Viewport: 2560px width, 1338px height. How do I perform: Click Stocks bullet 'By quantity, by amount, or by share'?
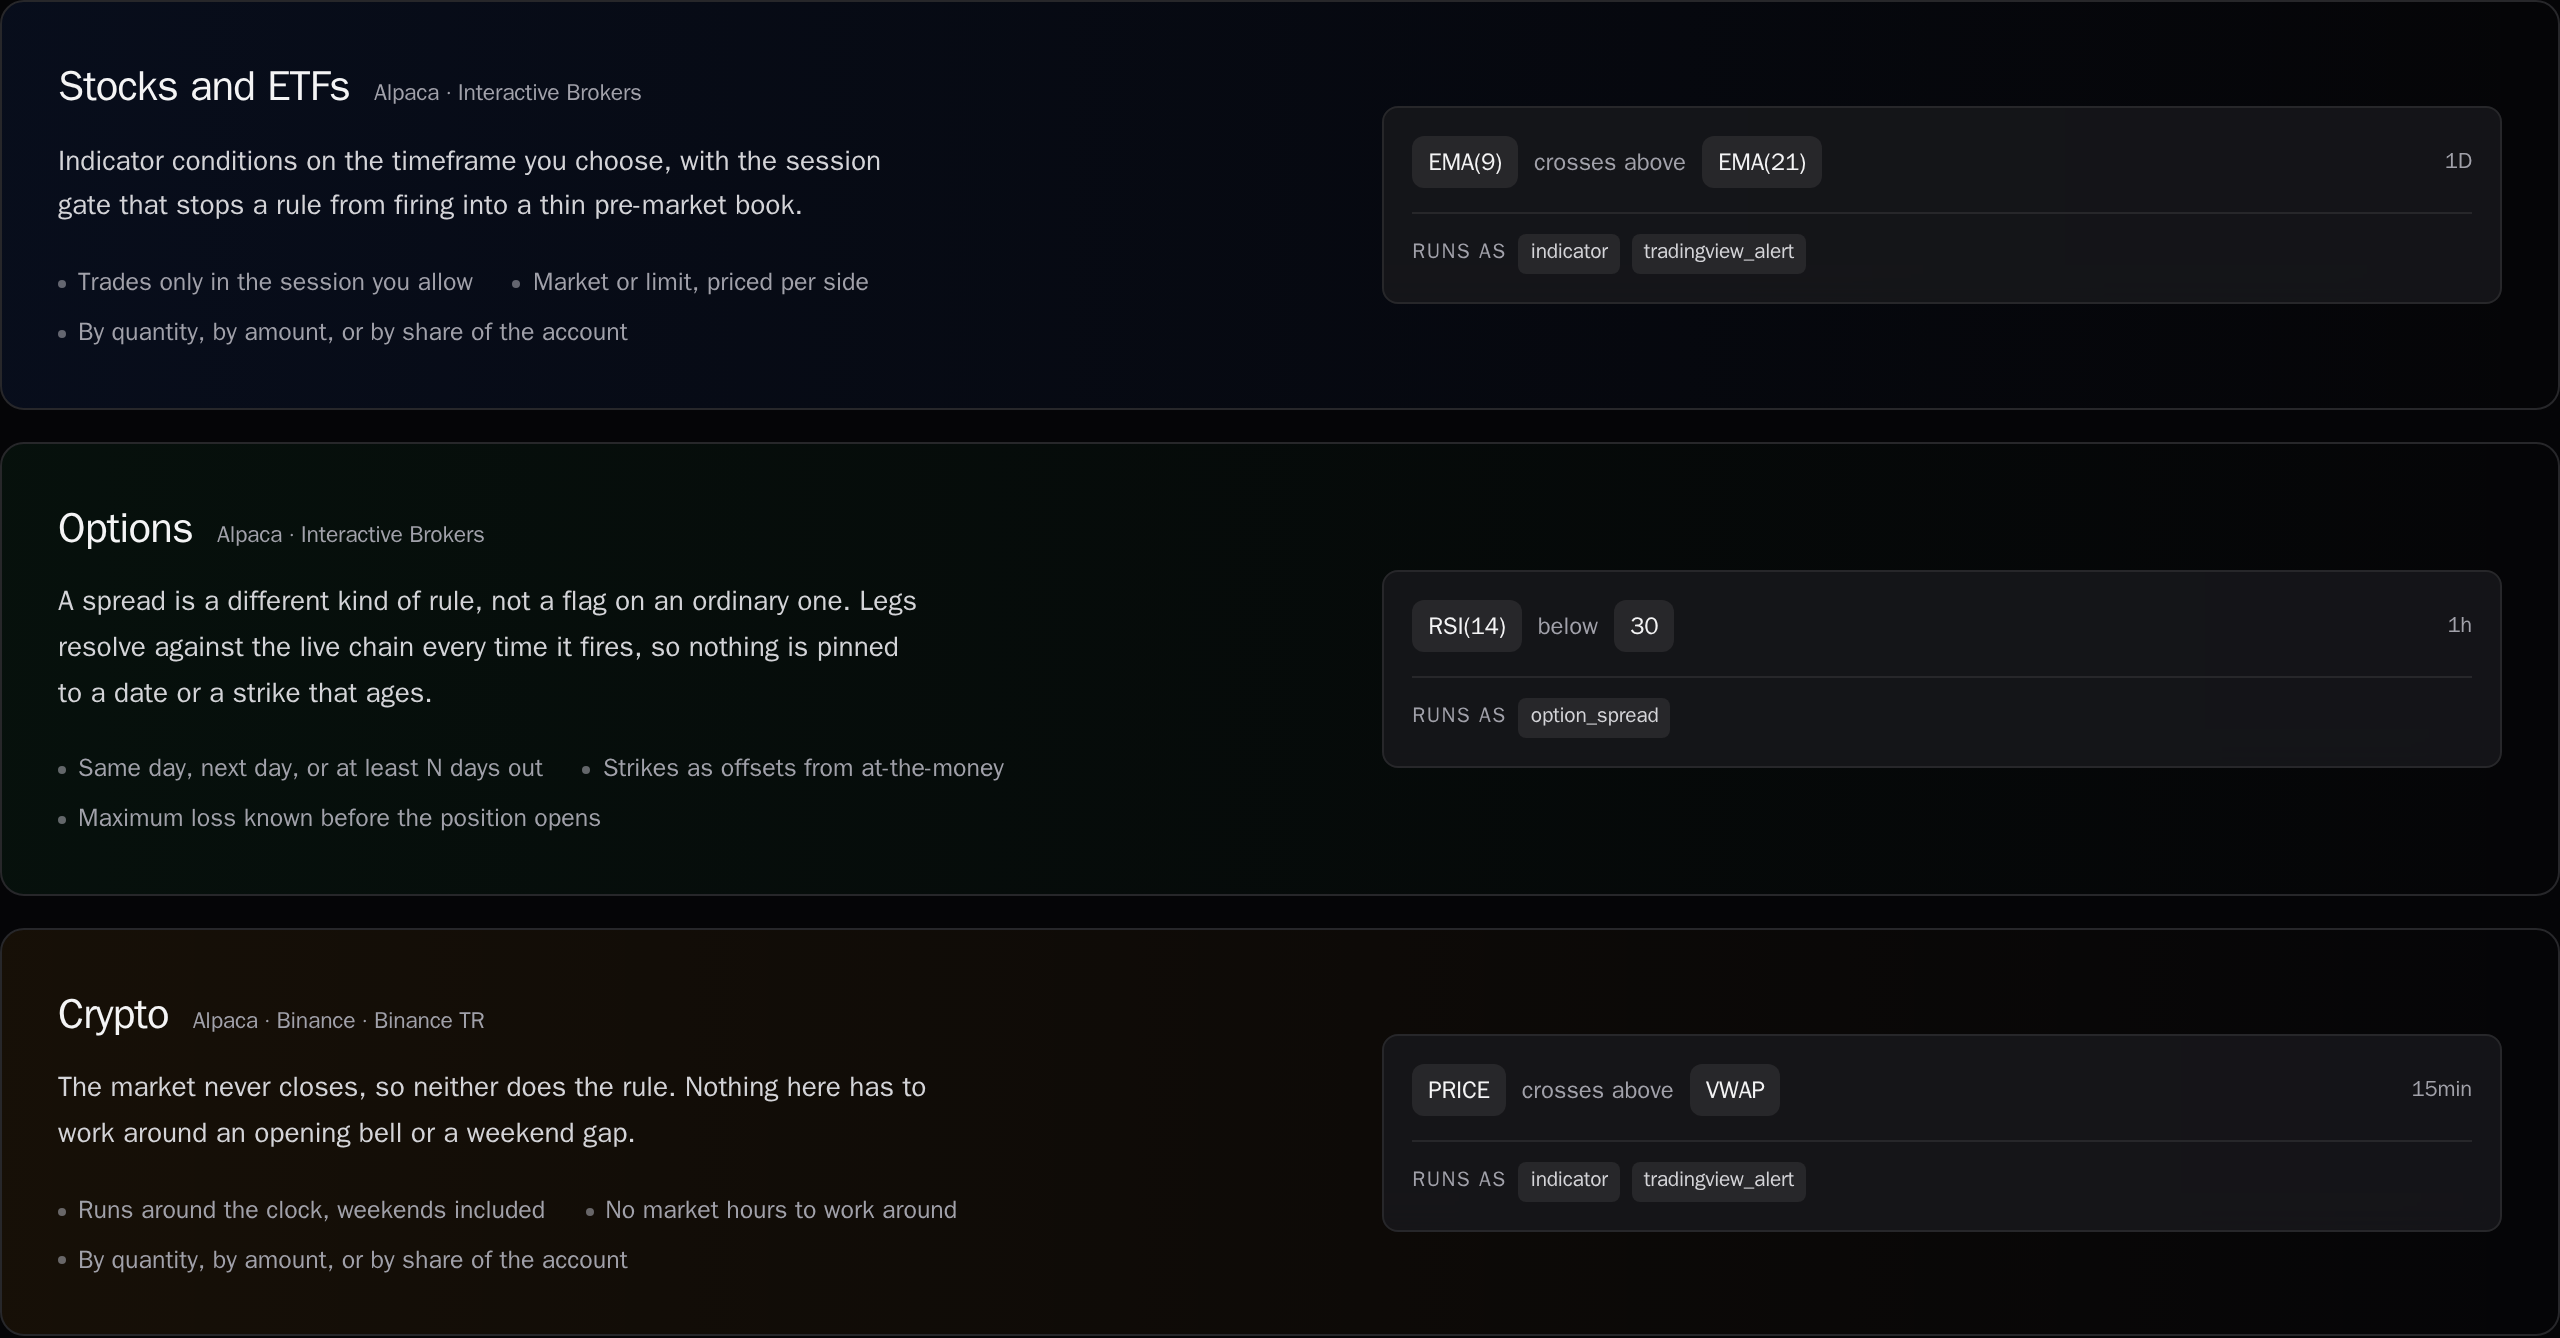[352, 332]
